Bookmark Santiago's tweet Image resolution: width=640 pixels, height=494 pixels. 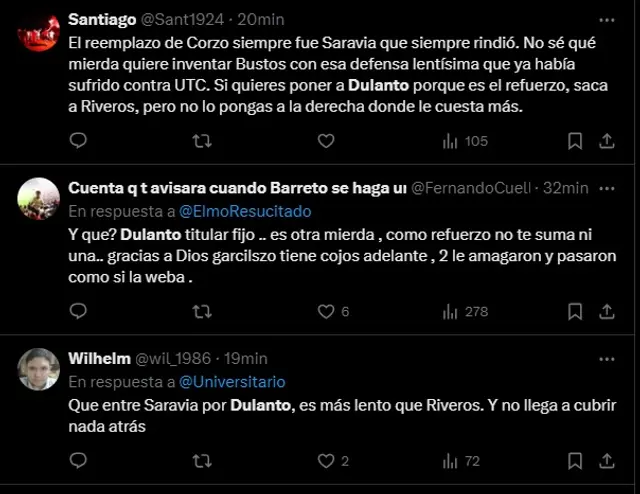[x=575, y=141]
